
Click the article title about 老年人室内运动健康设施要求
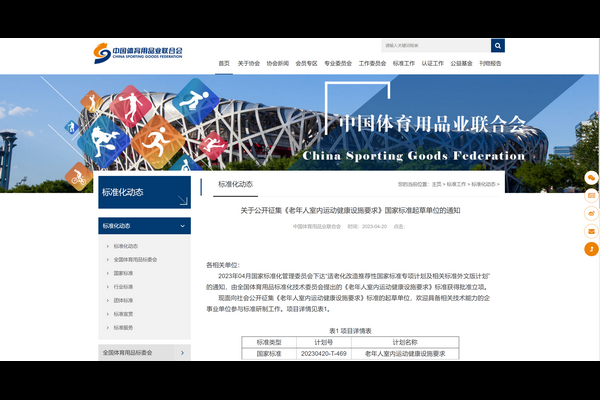click(x=350, y=211)
